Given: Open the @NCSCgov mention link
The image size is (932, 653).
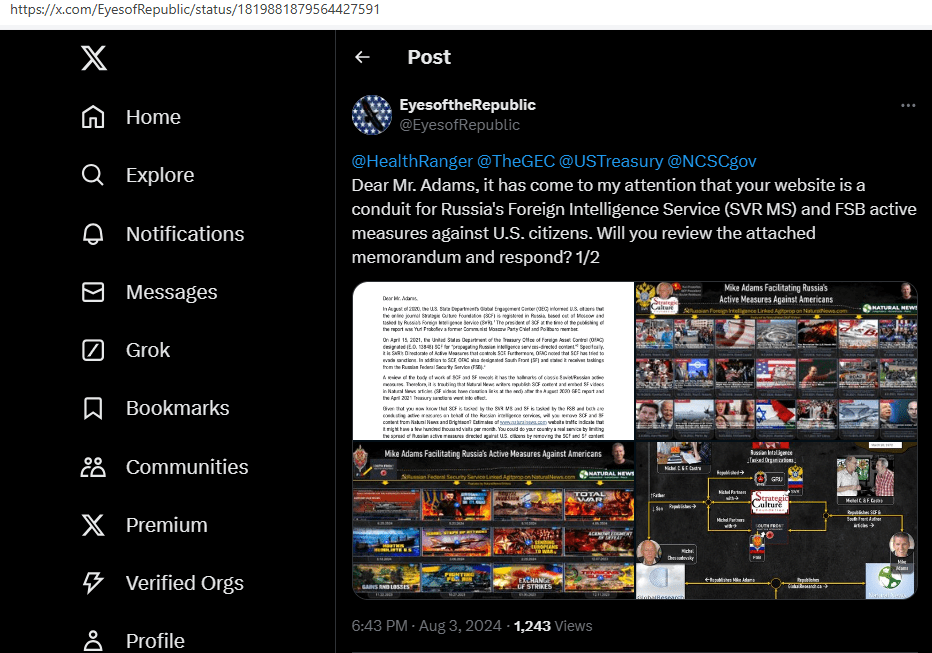Looking at the screenshot, I should tap(711, 161).
